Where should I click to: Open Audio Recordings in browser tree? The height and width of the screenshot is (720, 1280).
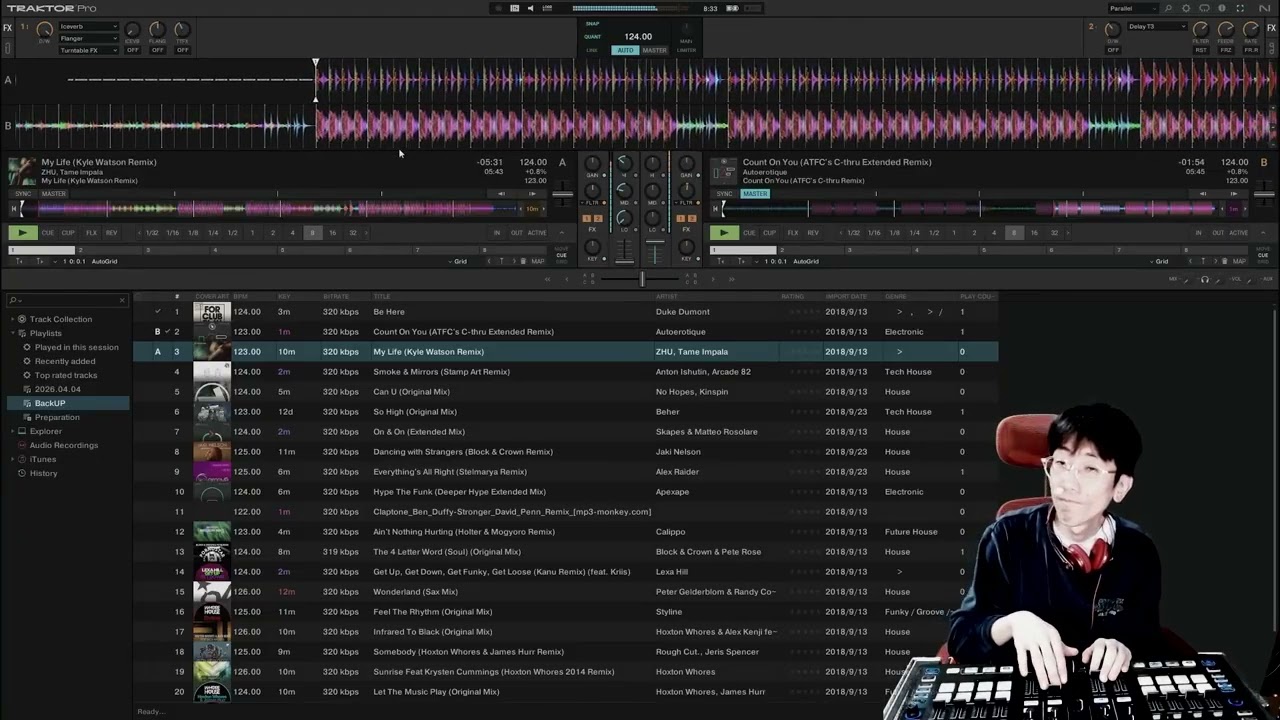(x=64, y=445)
